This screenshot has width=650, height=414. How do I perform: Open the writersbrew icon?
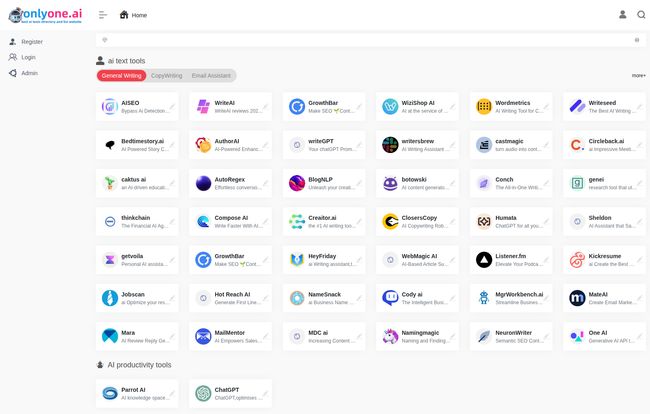(x=390, y=145)
